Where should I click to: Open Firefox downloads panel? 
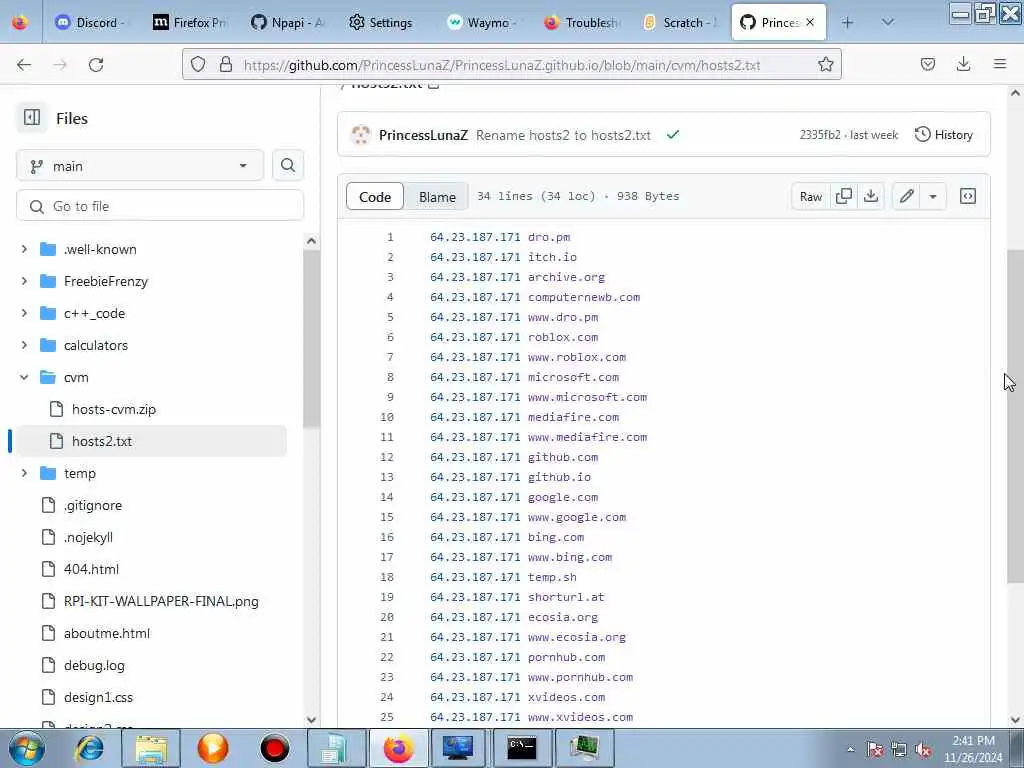963,64
